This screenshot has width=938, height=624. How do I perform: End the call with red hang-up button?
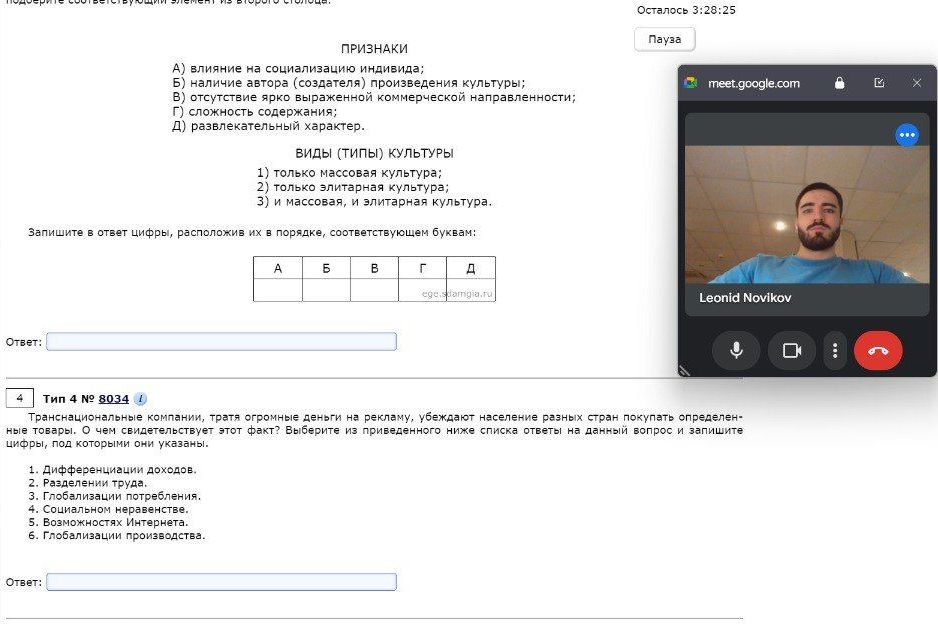[878, 351]
